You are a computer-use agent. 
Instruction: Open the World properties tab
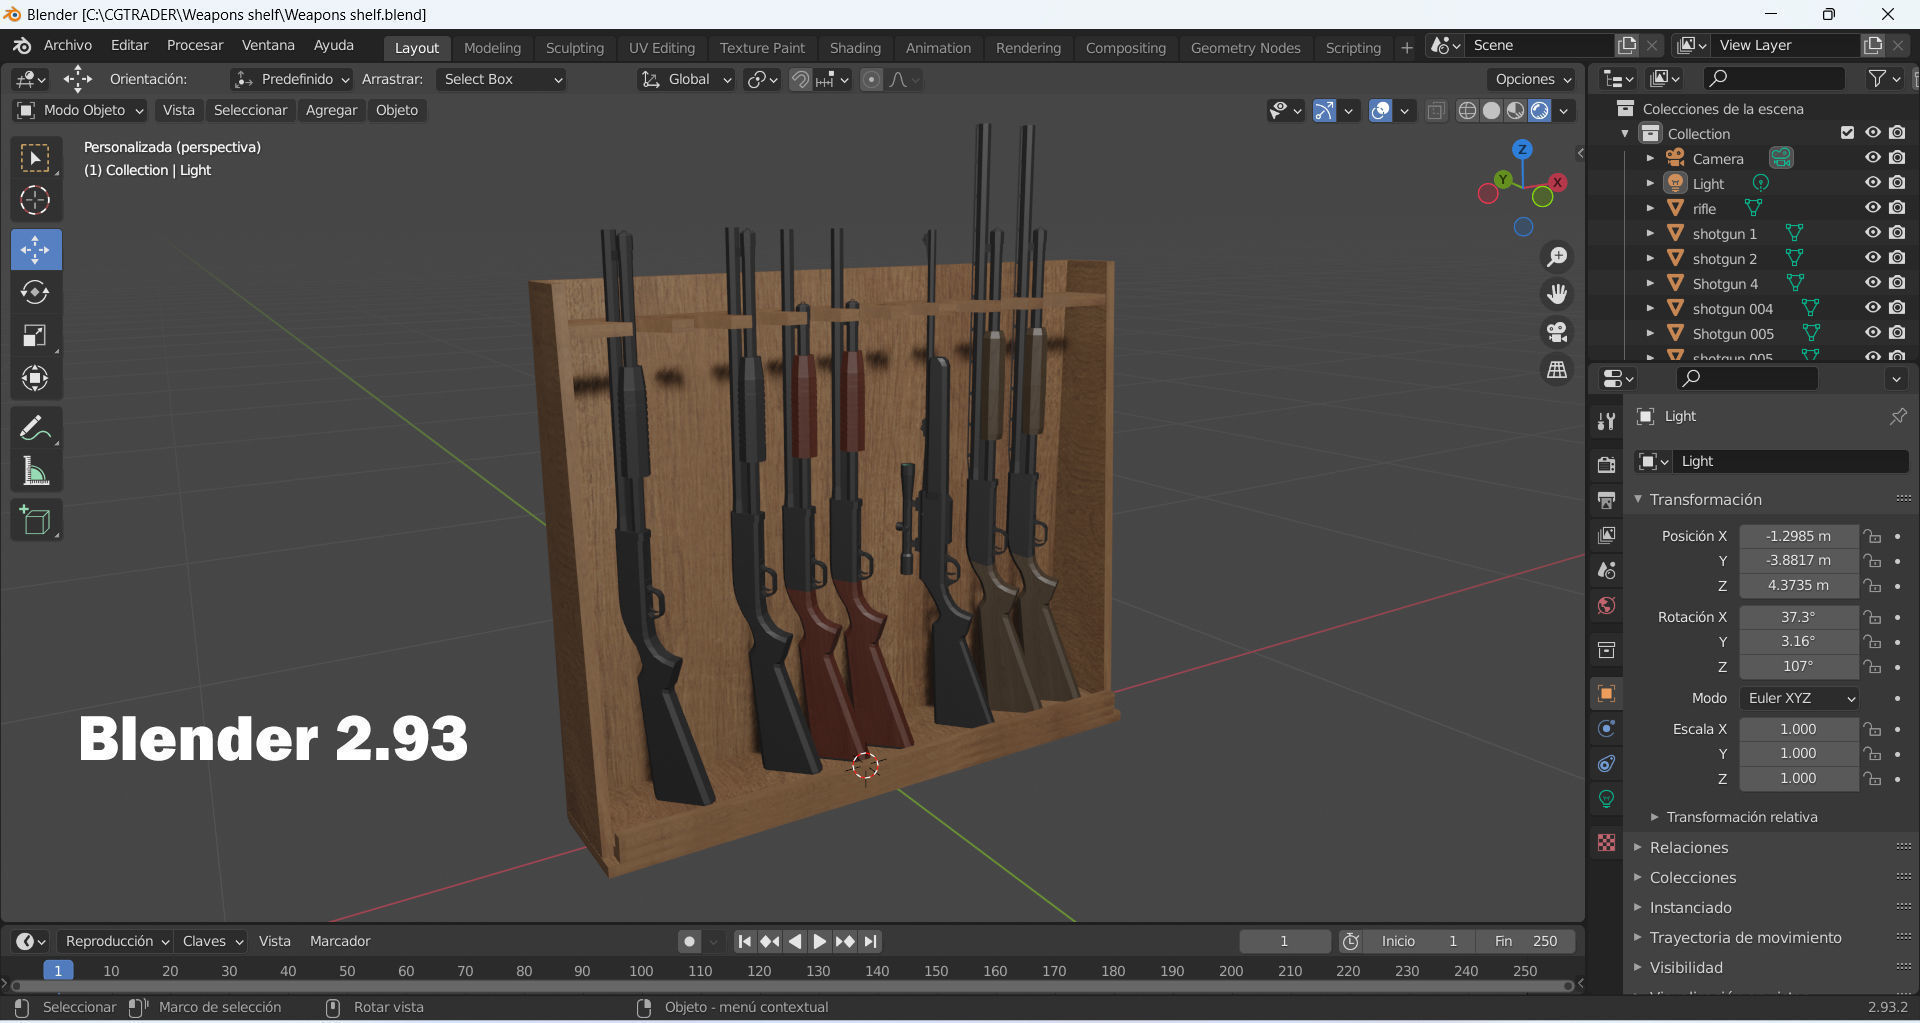1607,605
